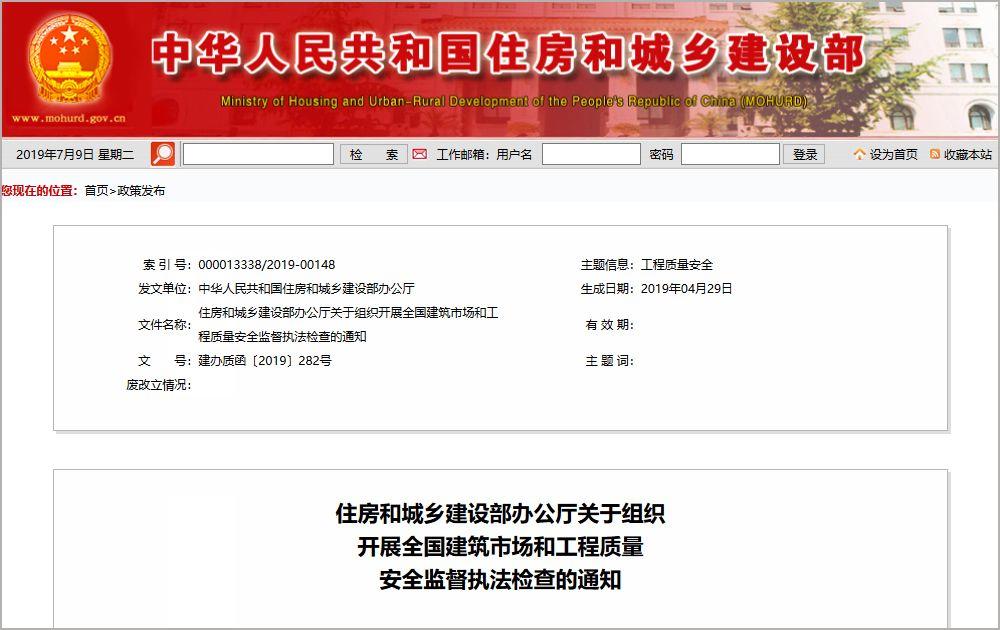Click the magnifying glass search icon
The image size is (1000, 630).
(162, 153)
